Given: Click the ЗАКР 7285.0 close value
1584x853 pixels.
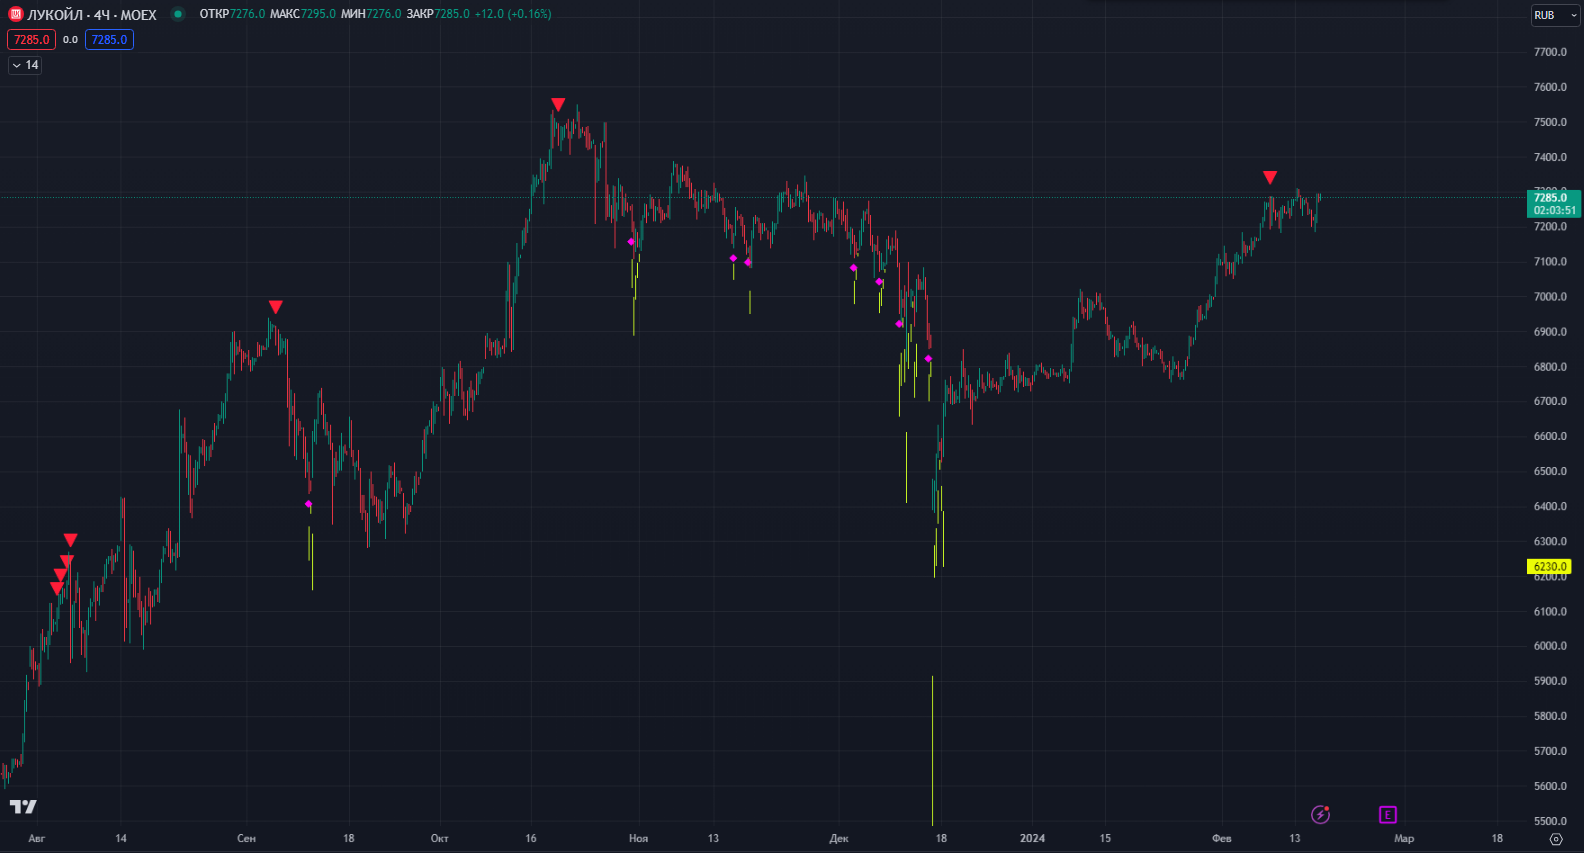Looking at the screenshot, I should click(438, 14).
